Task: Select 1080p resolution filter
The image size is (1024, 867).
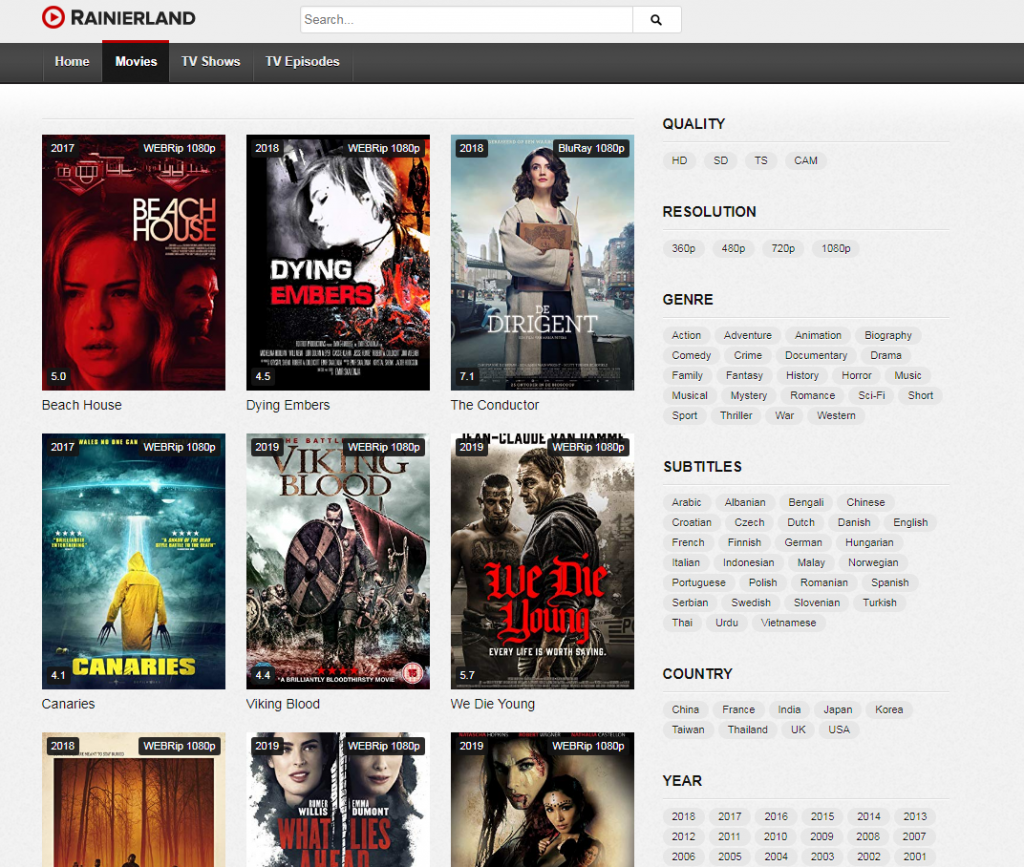Action: [835, 249]
